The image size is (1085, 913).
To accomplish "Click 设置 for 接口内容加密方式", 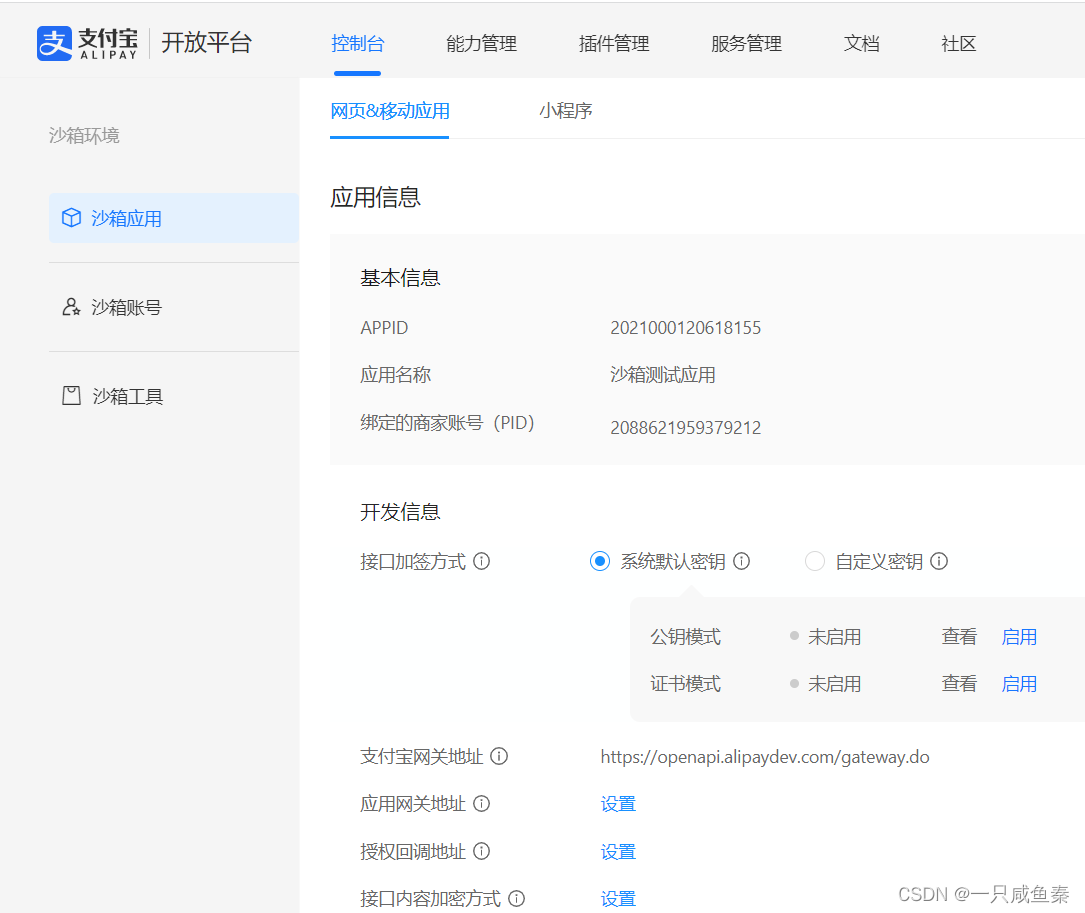I will tap(618, 898).
